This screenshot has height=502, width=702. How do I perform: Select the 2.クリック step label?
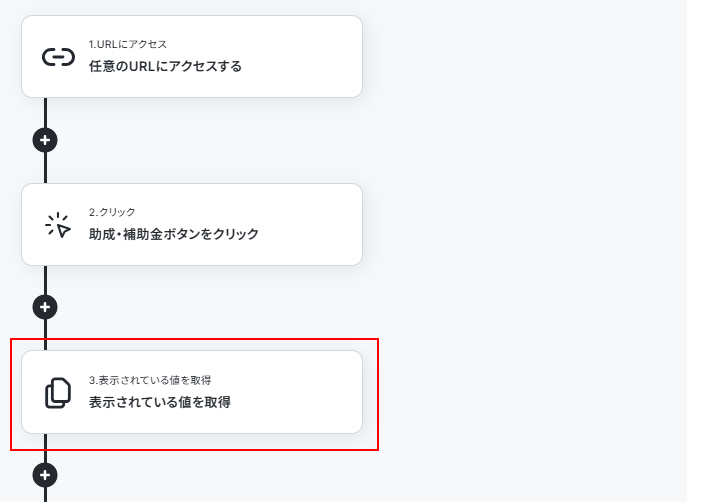[112, 212]
